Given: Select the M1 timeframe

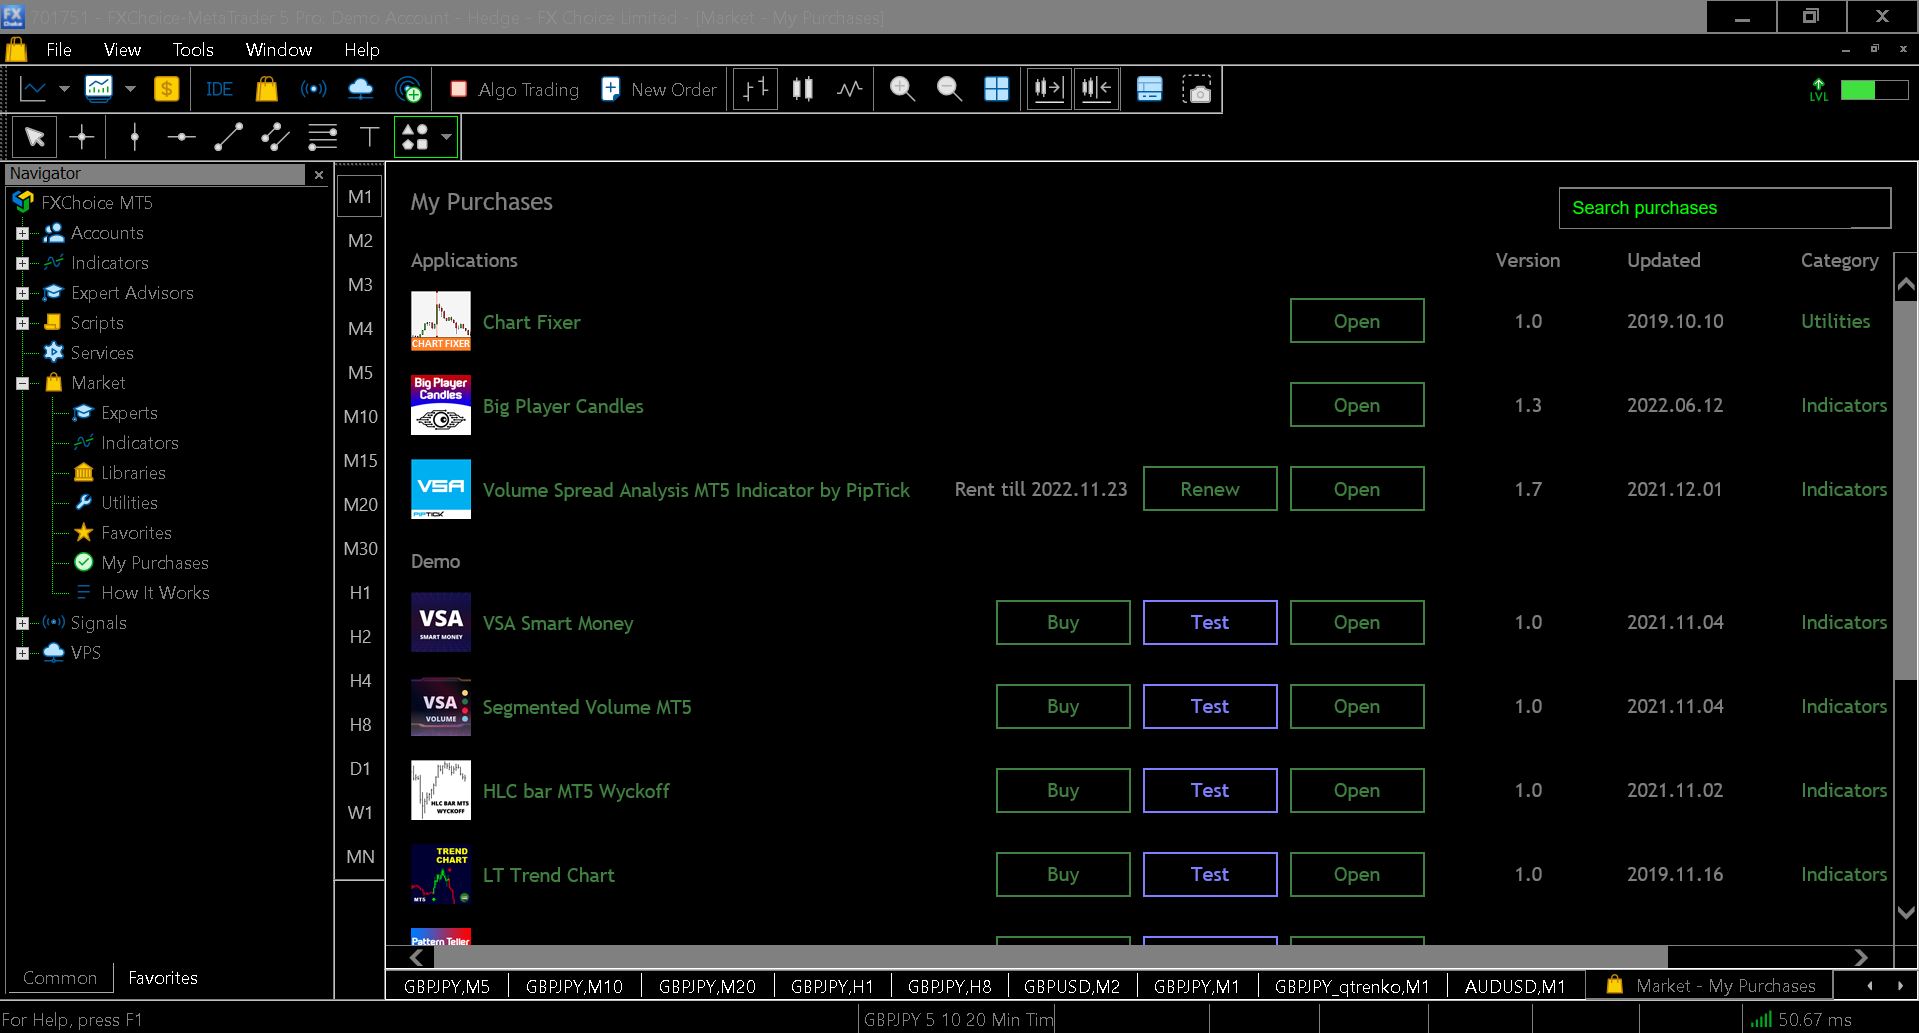Looking at the screenshot, I should (x=360, y=197).
